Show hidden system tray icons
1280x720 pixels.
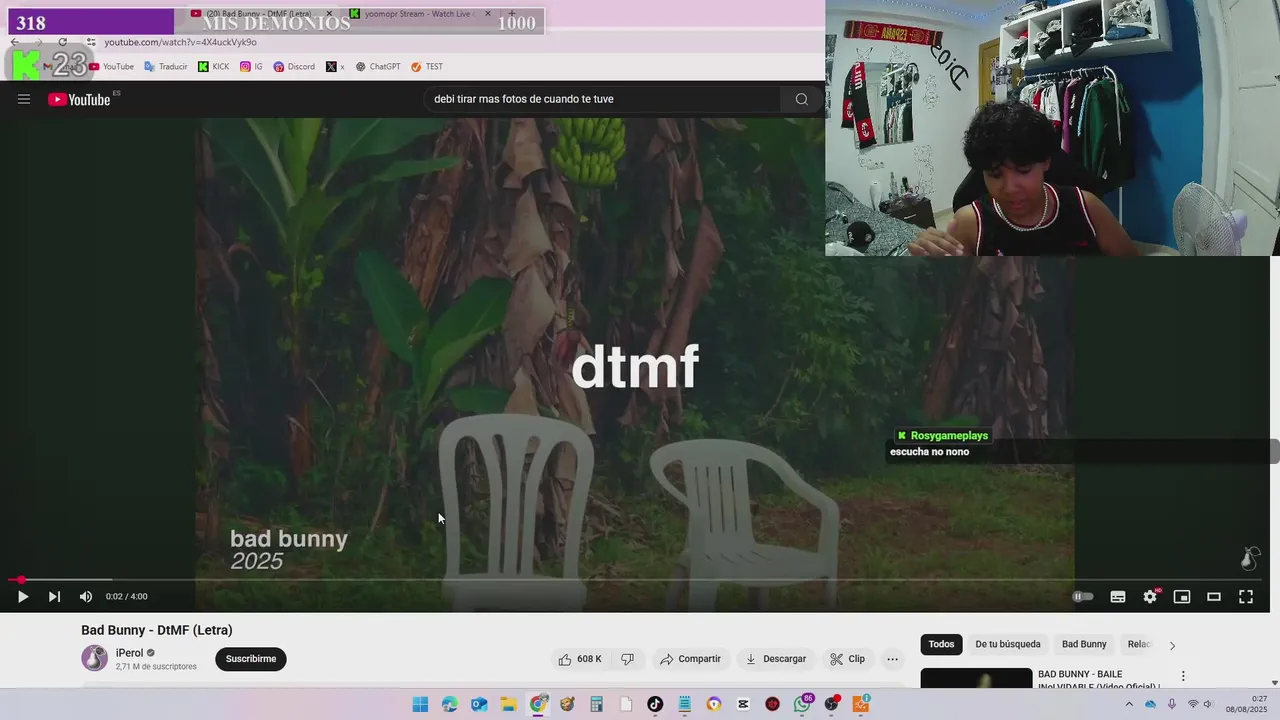point(1129,704)
